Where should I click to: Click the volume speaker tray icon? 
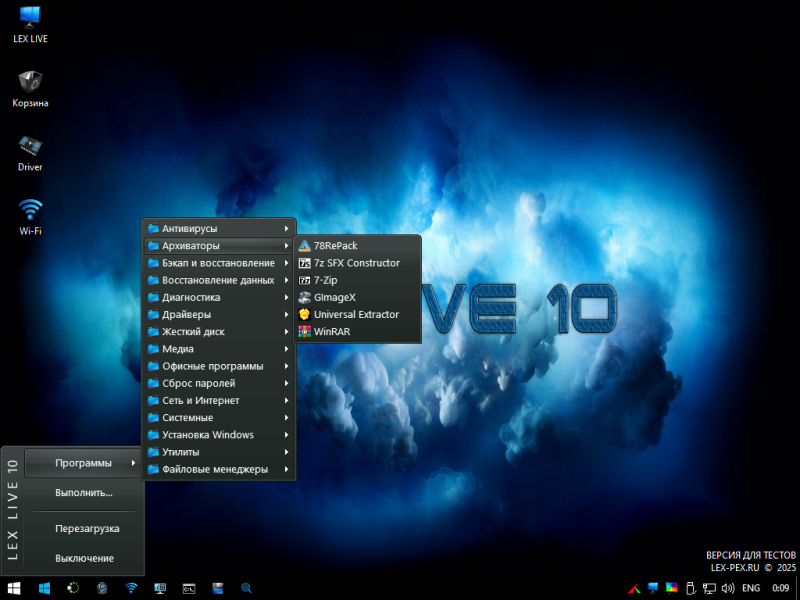tap(729, 588)
